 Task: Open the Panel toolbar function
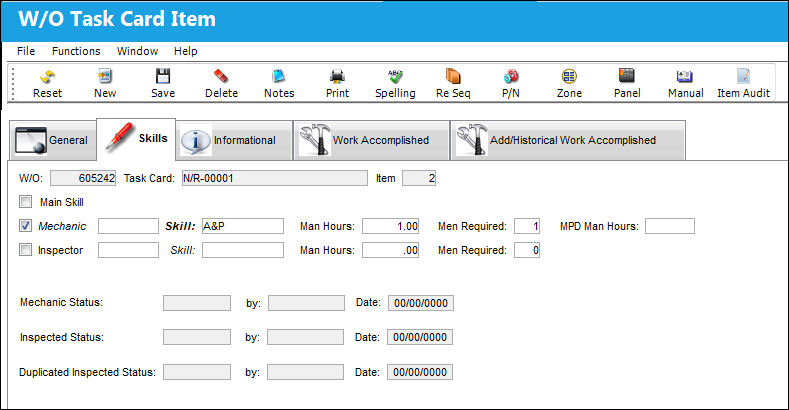pos(627,84)
